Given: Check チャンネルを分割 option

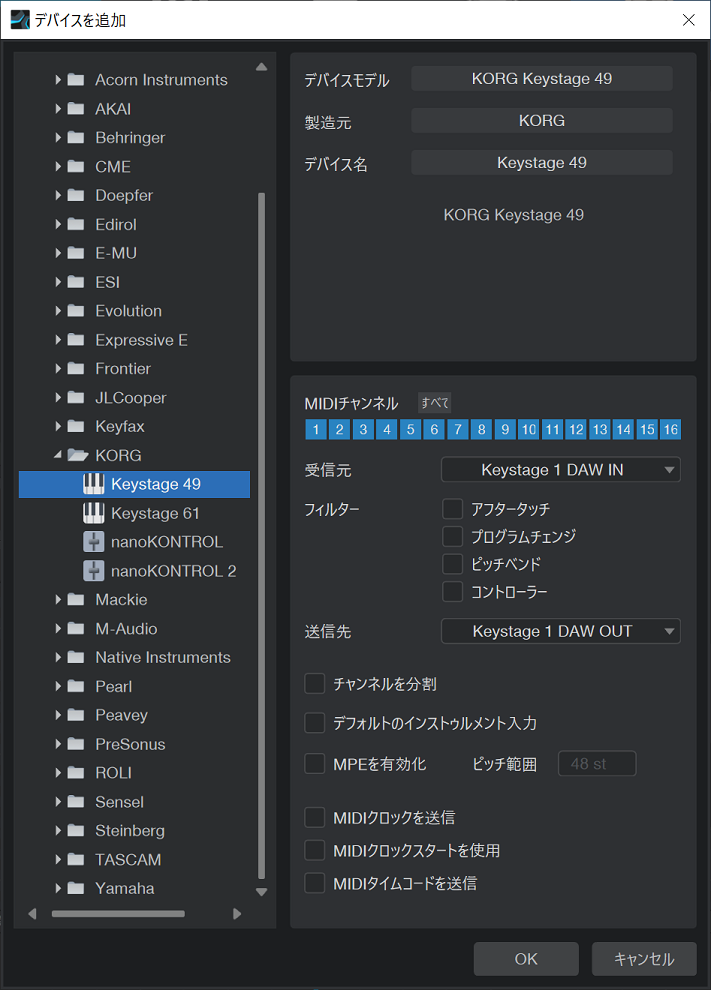Looking at the screenshot, I should pos(314,684).
